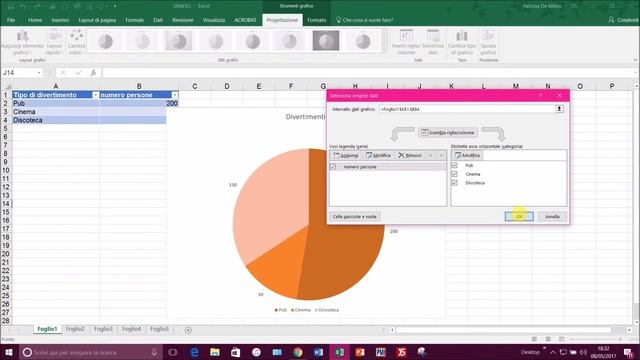Open Aggiungi elemento grafico dropdown
This screenshot has width=640, height=360.
[22, 42]
